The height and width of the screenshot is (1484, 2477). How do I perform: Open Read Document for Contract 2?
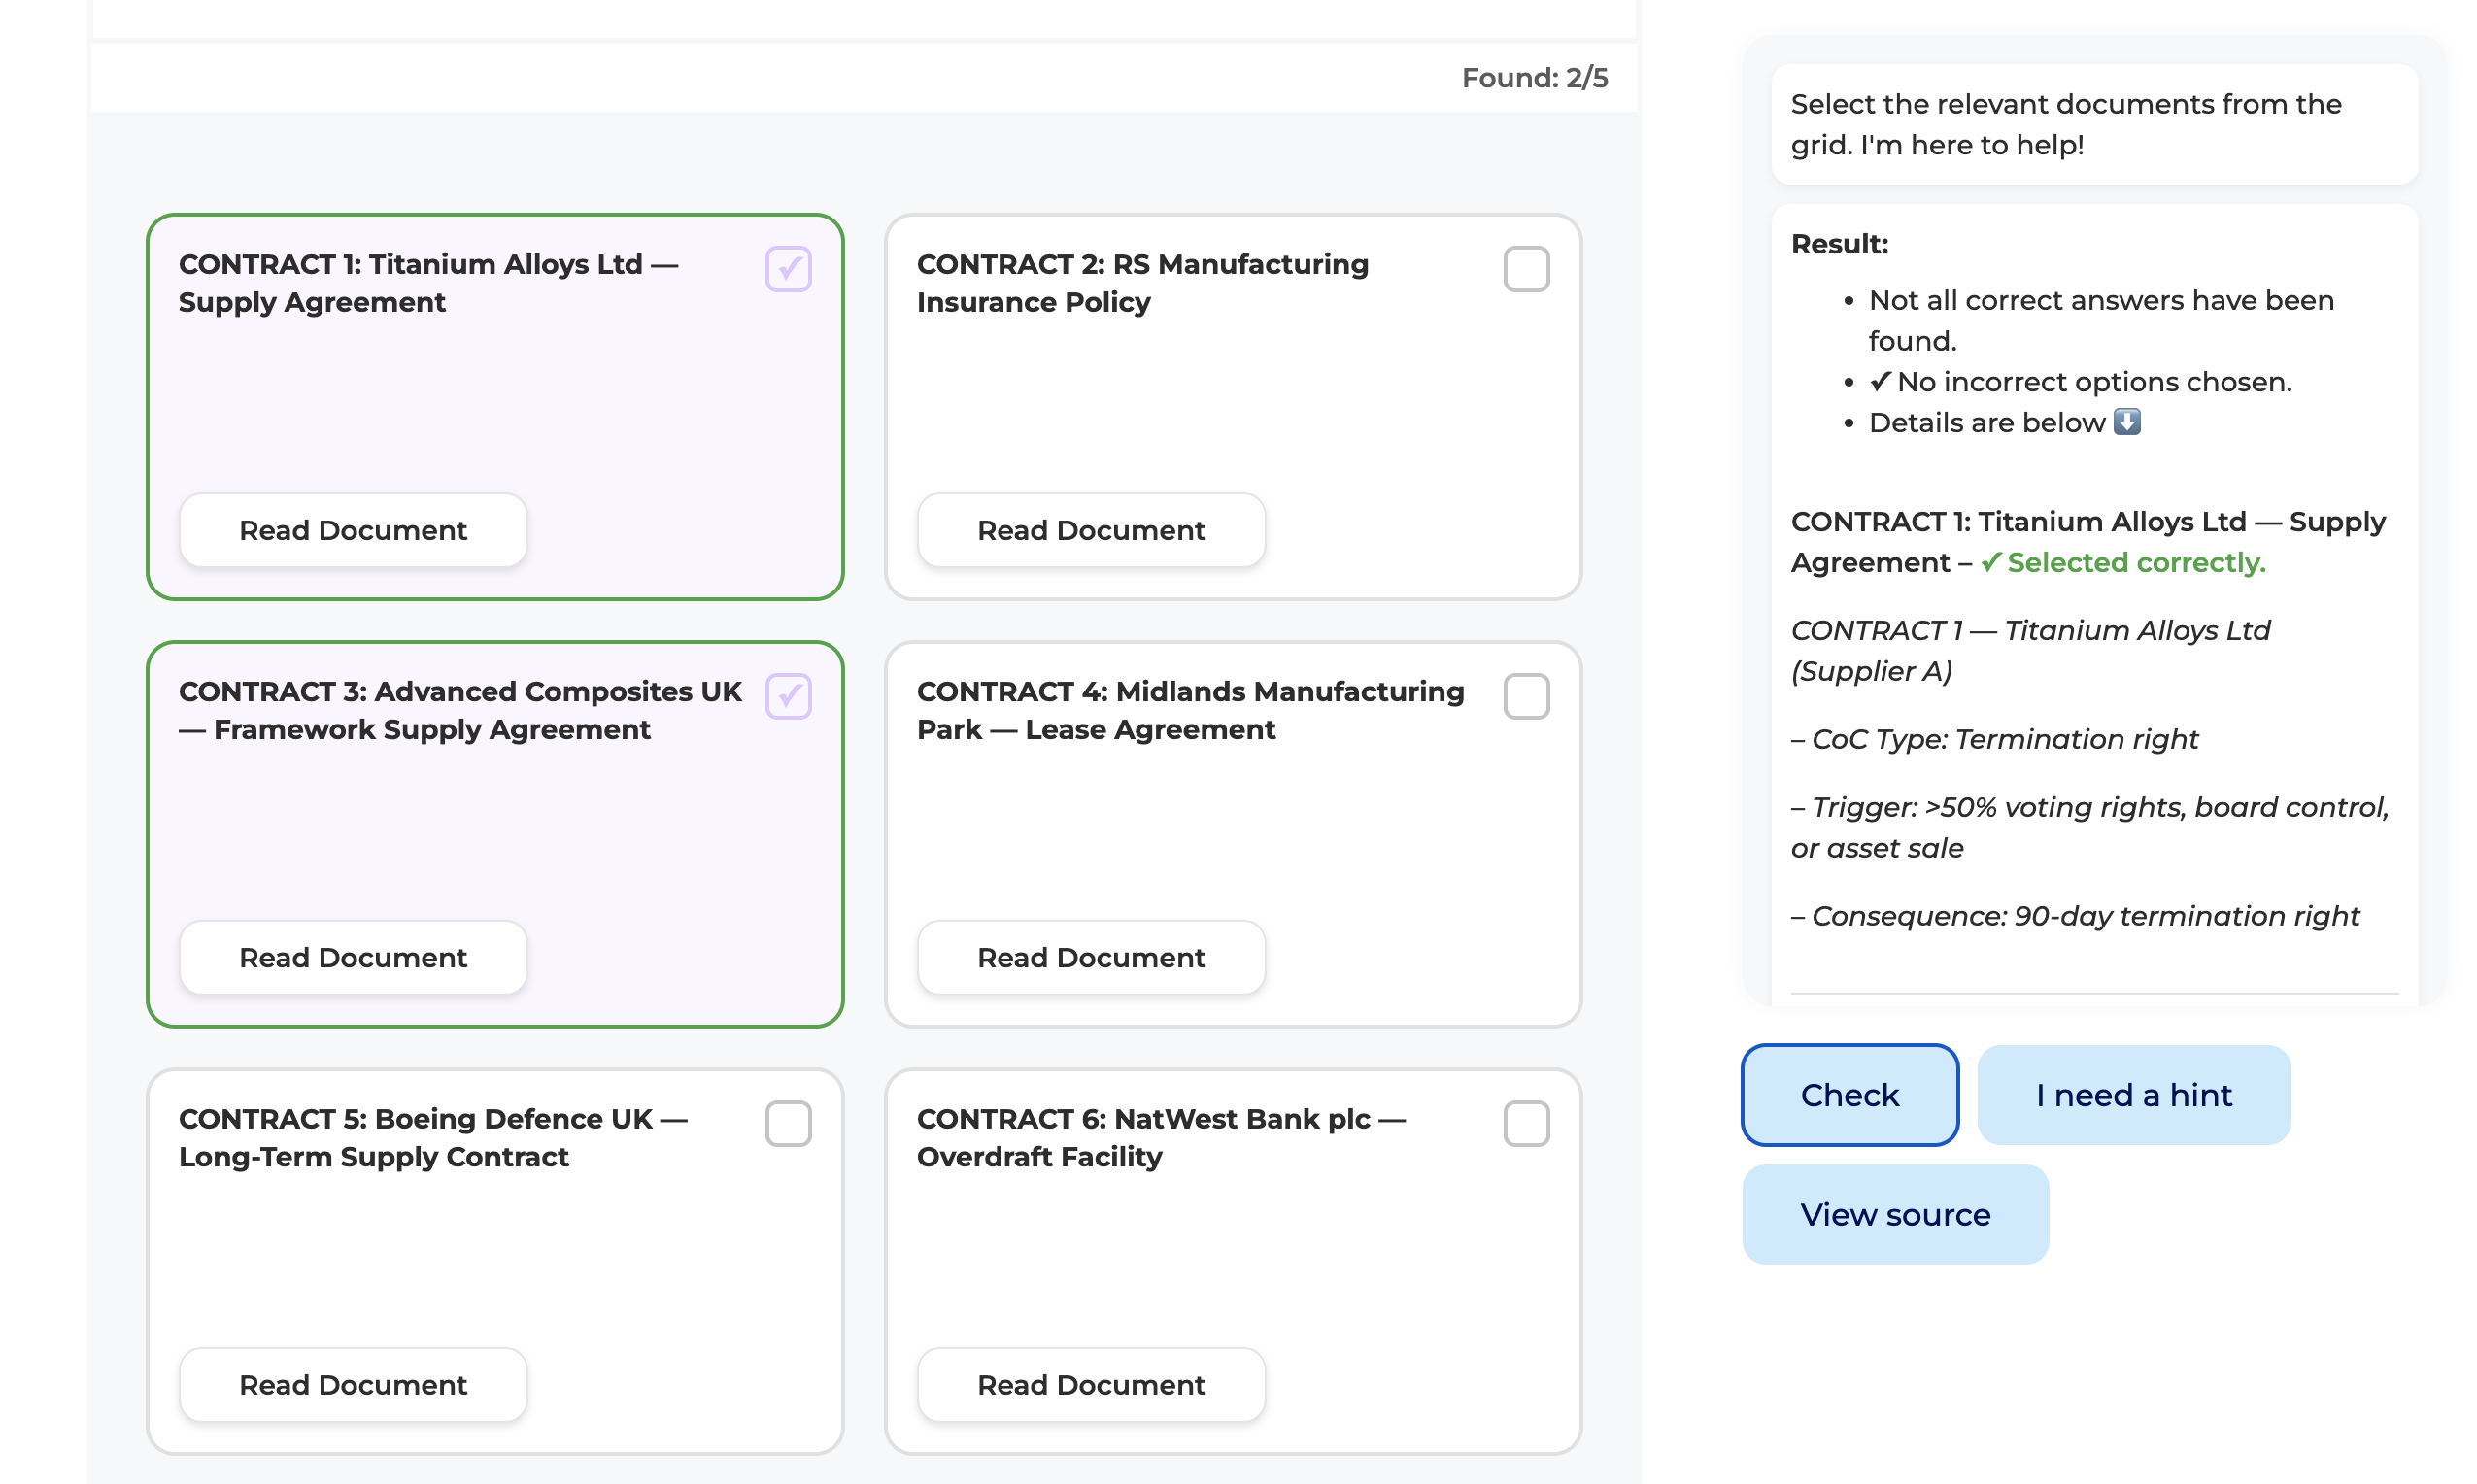point(1091,530)
